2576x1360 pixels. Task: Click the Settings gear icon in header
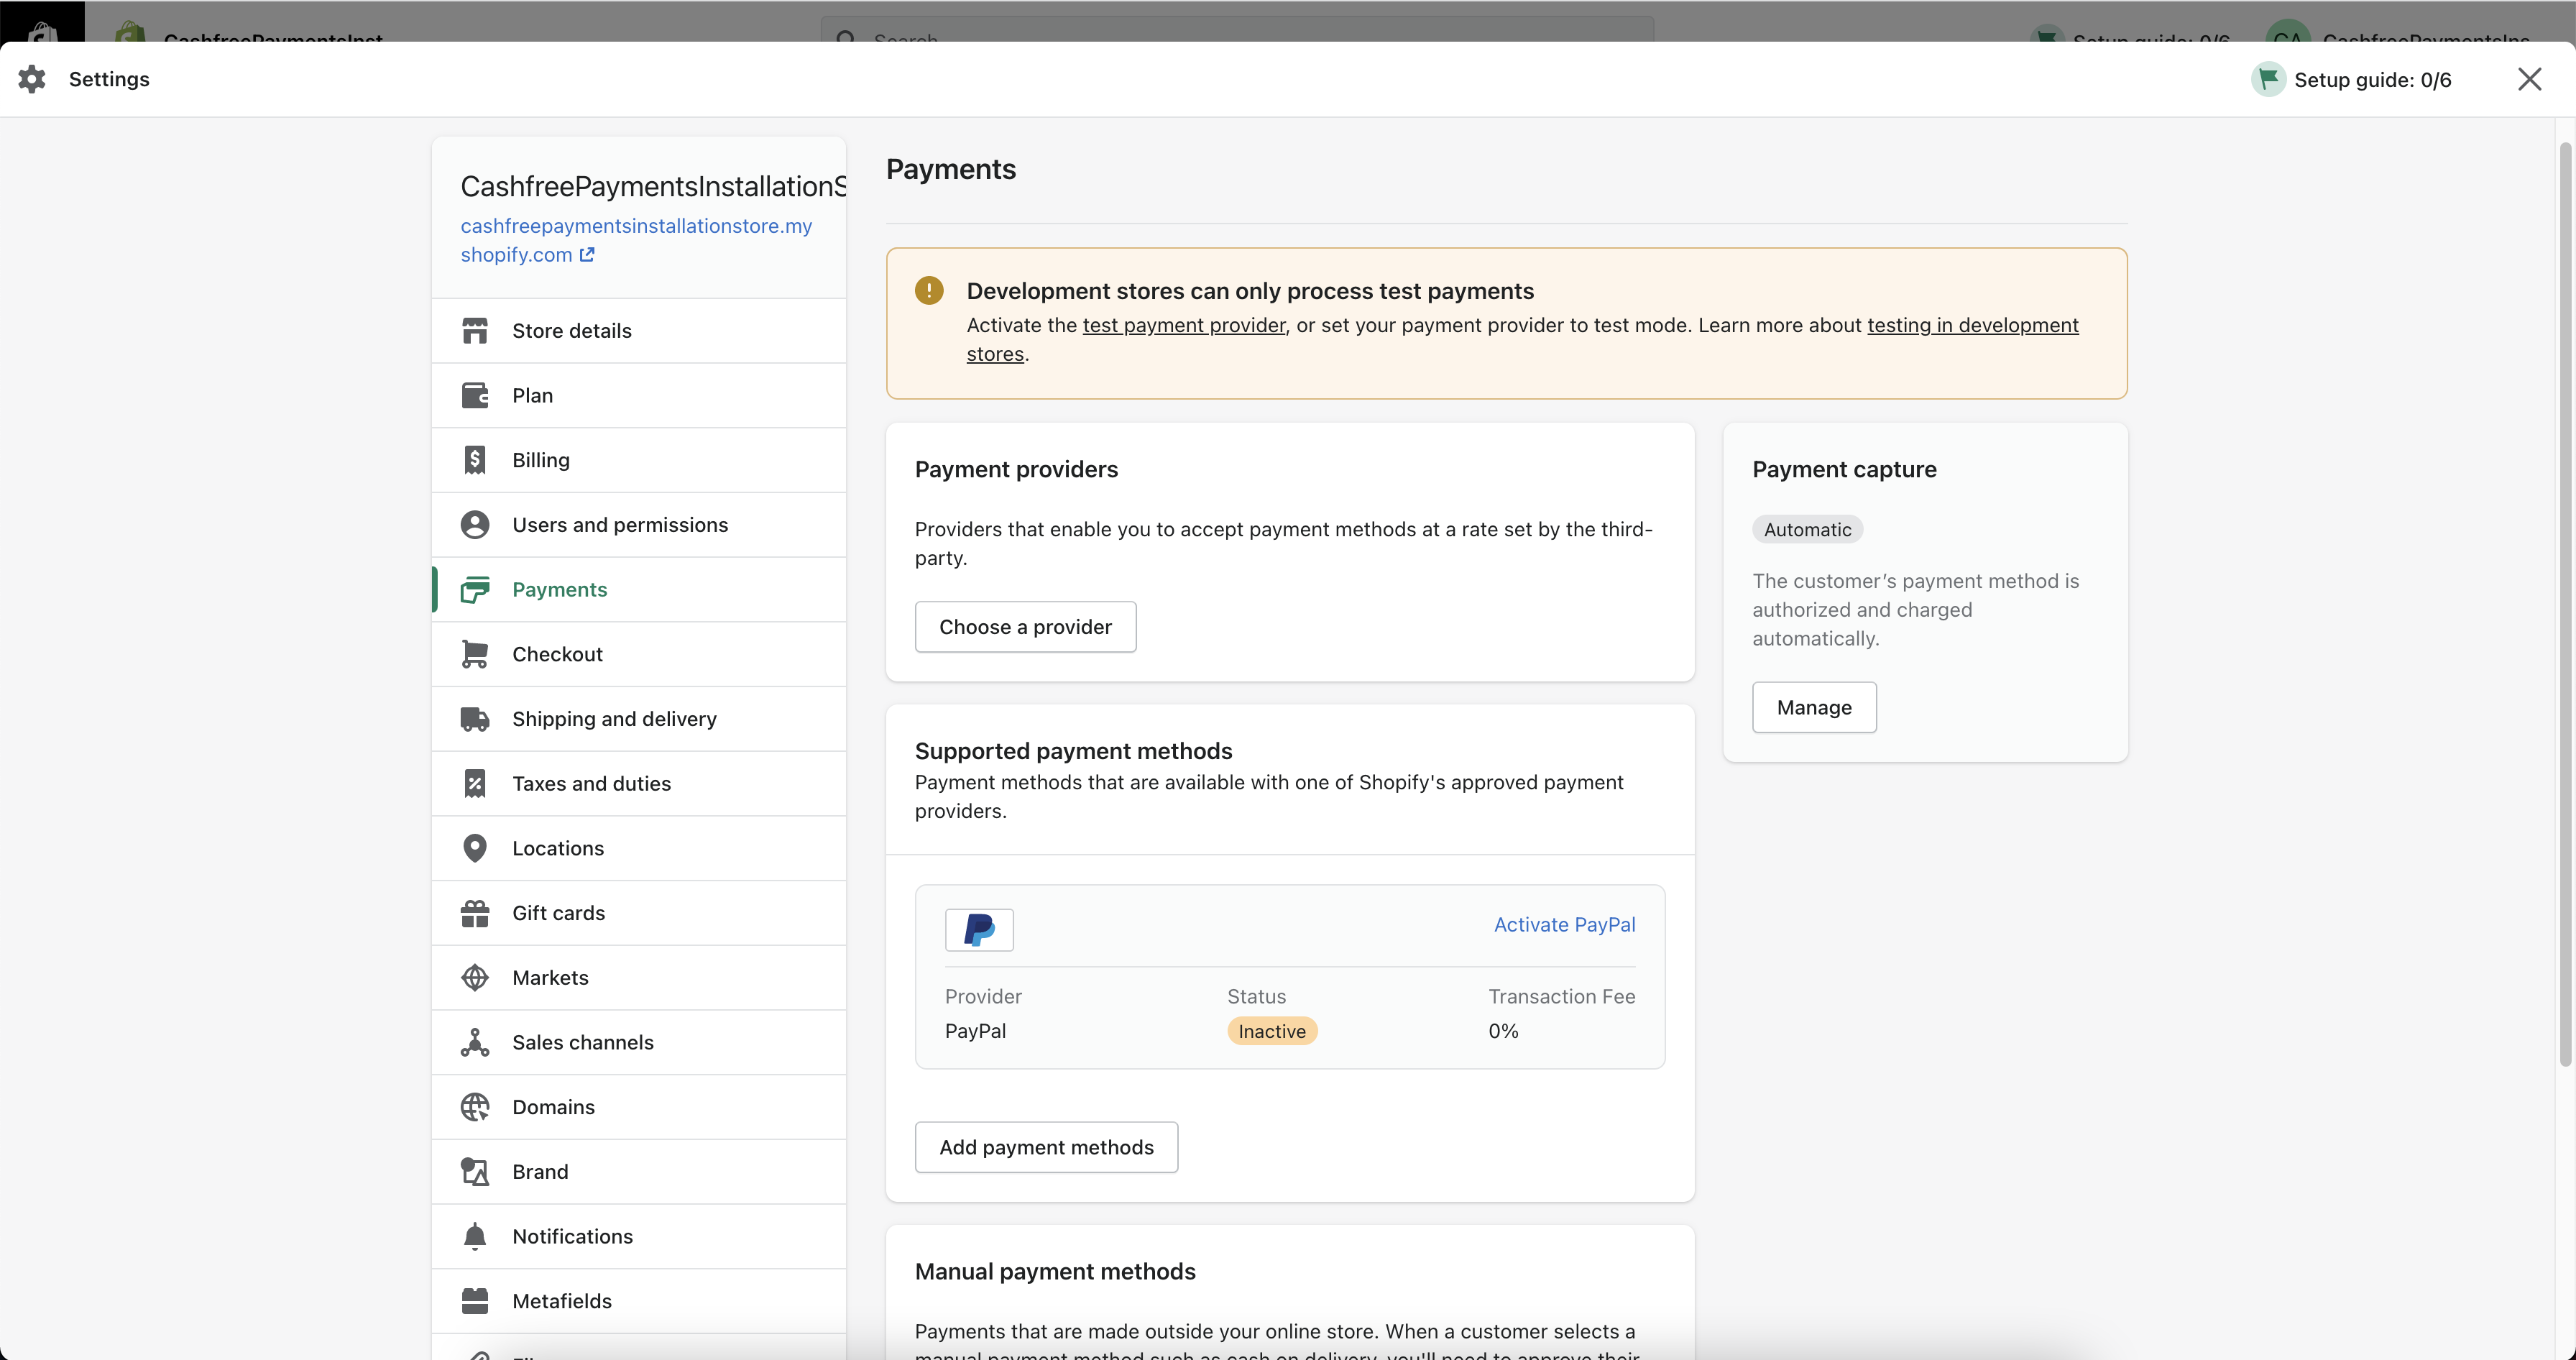coord(32,79)
